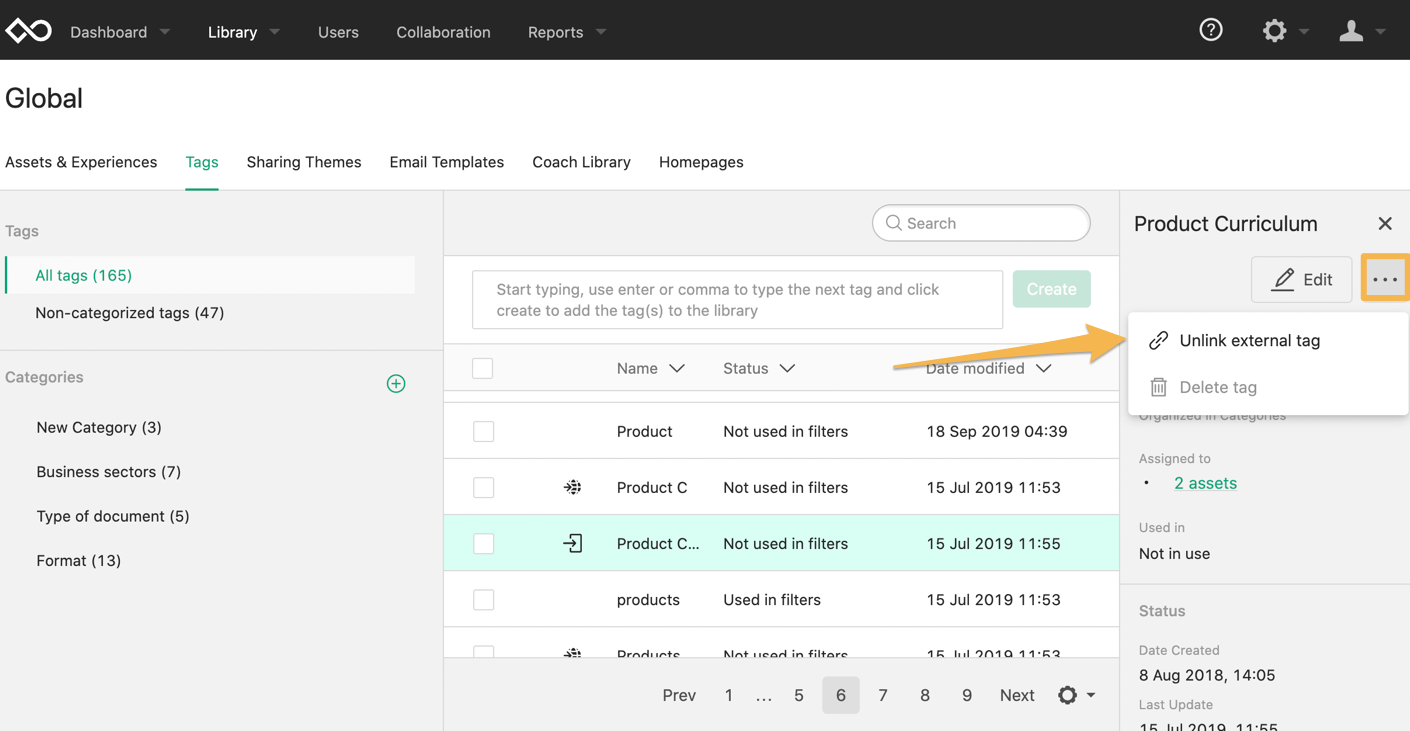
Task: Click the import icon on Product C... row
Action: point(573,543)
